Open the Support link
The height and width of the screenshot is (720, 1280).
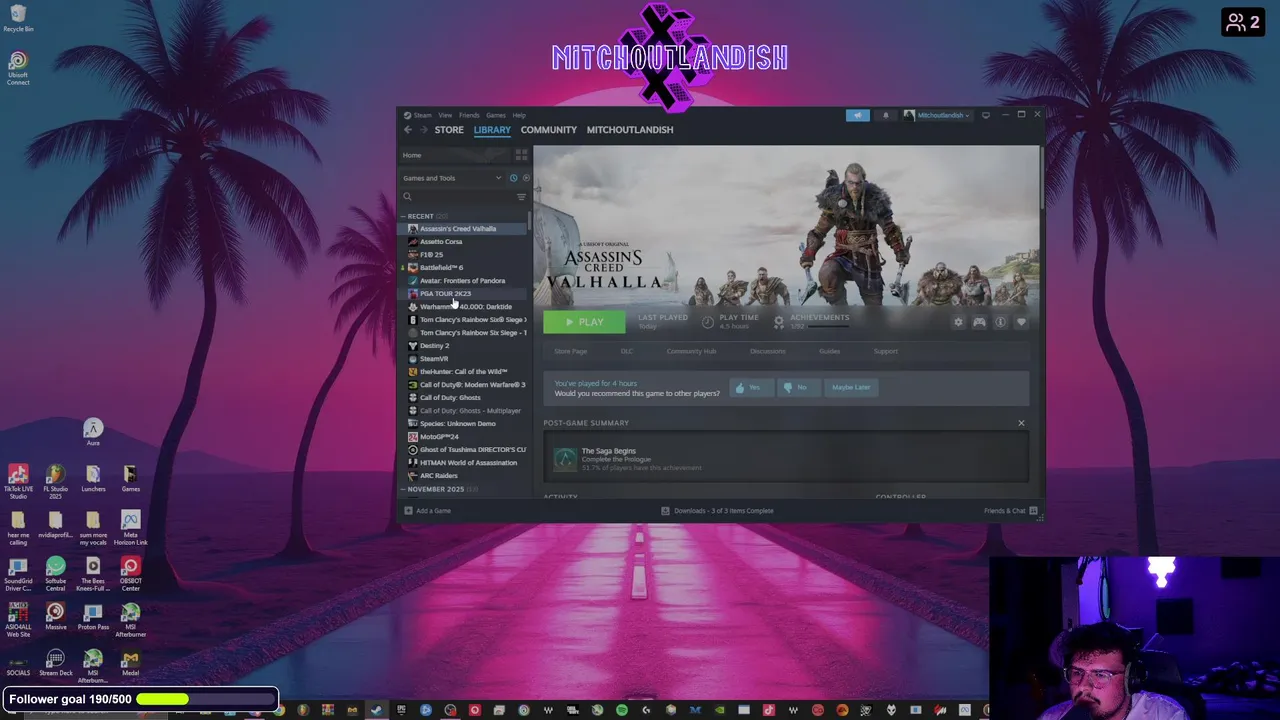(886, 351)
